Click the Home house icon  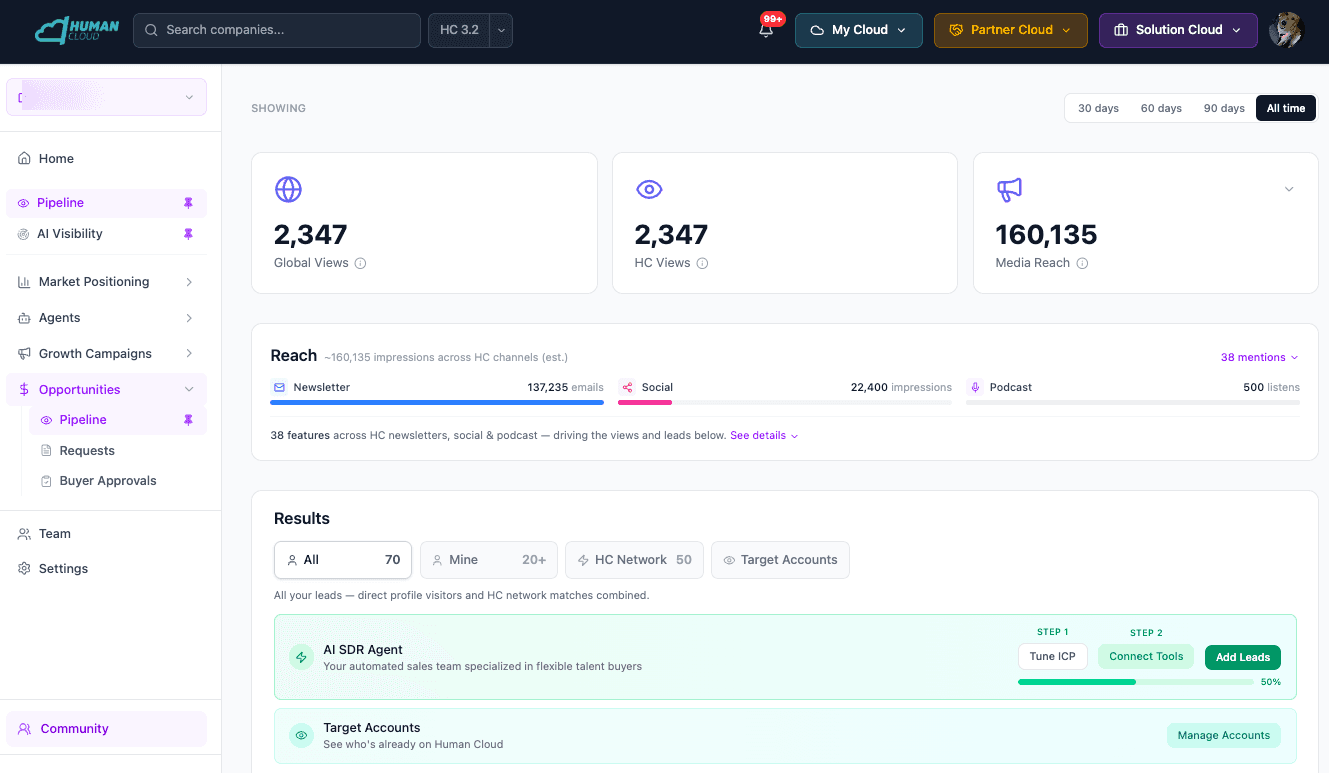click(25, 158)
